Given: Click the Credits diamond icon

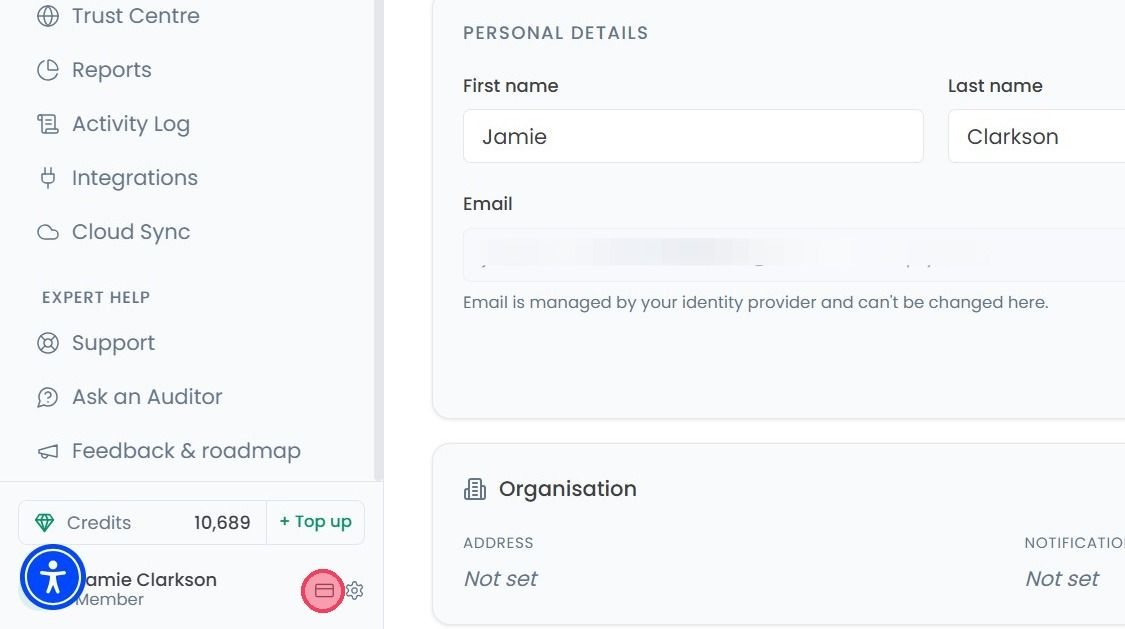Looking at the screenshot, I should pos(44,522).
